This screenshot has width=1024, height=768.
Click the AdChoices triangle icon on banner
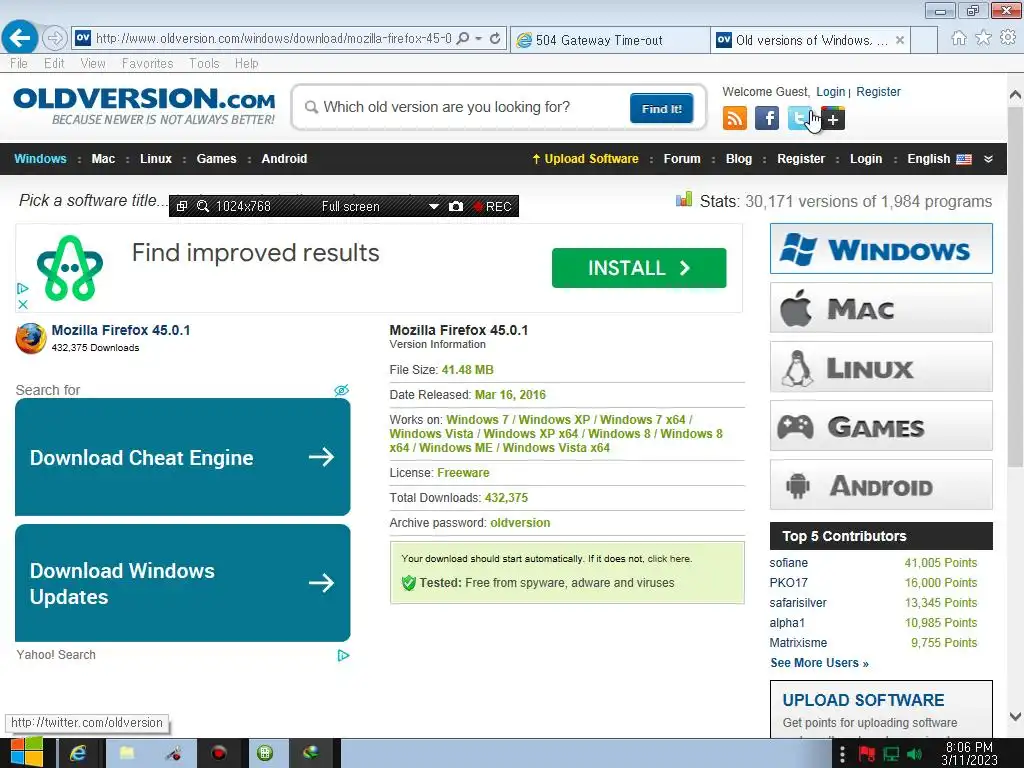coord(23,288)
